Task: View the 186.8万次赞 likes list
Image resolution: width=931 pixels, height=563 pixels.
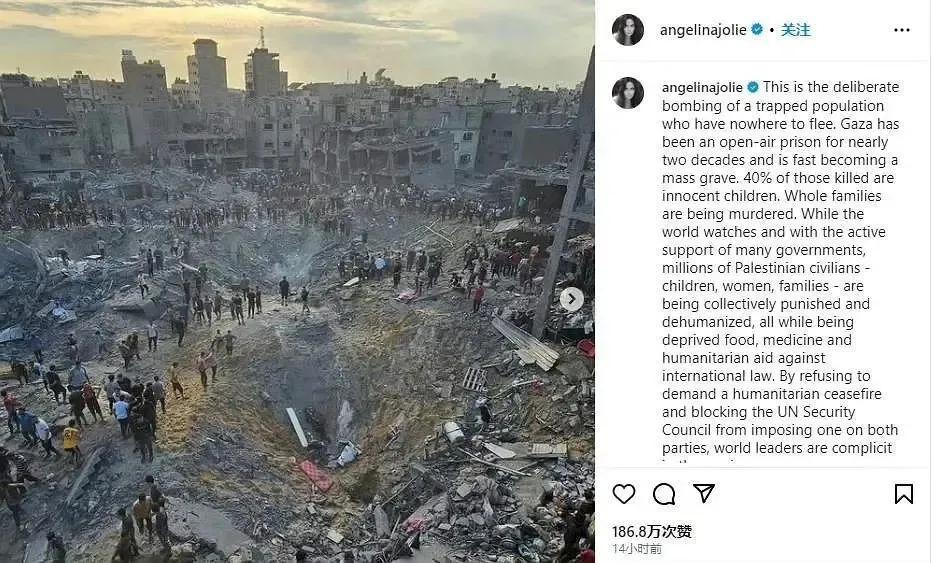Action: click(x=652, y=531)
